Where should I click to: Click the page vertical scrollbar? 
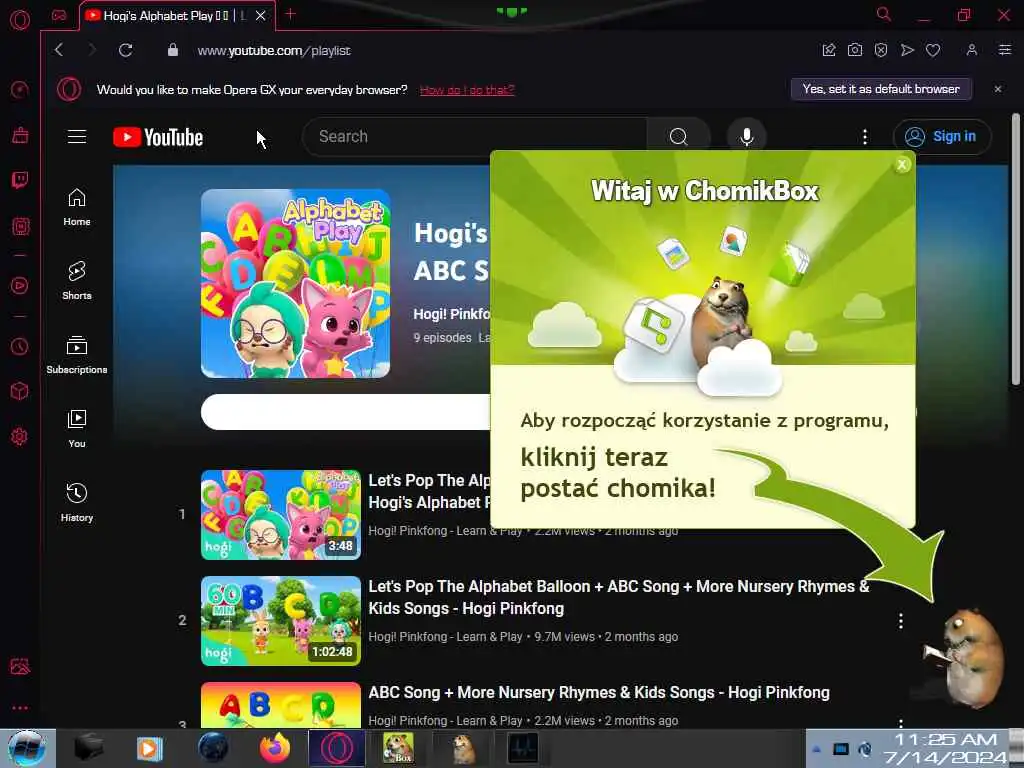tap(1016, 248)
